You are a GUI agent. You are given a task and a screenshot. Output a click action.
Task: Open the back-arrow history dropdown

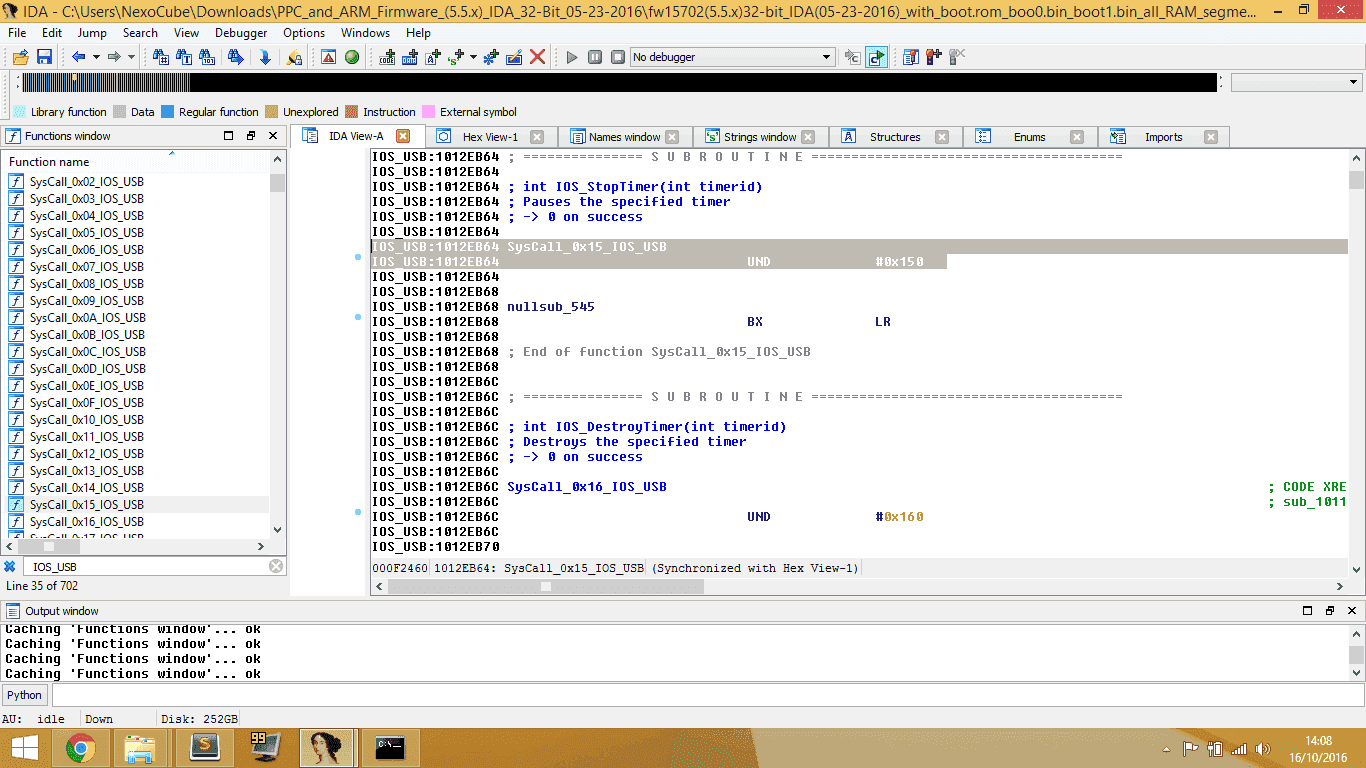tap(96, 57)
